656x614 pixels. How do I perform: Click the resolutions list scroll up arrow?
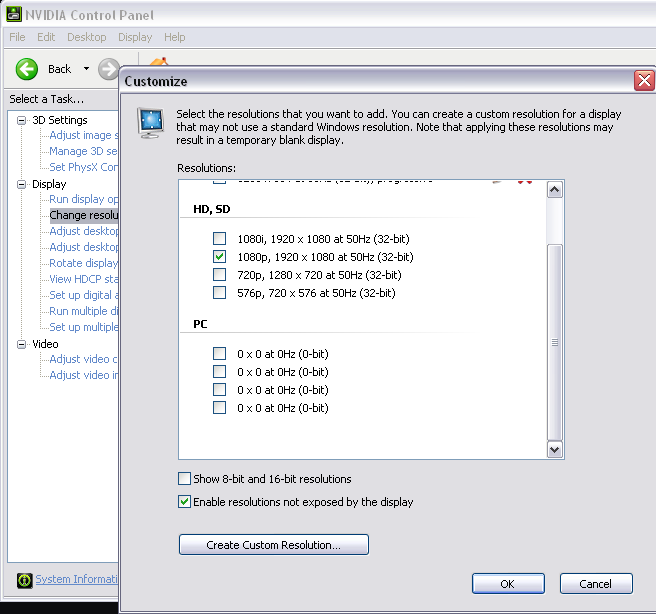pos(555,190)
